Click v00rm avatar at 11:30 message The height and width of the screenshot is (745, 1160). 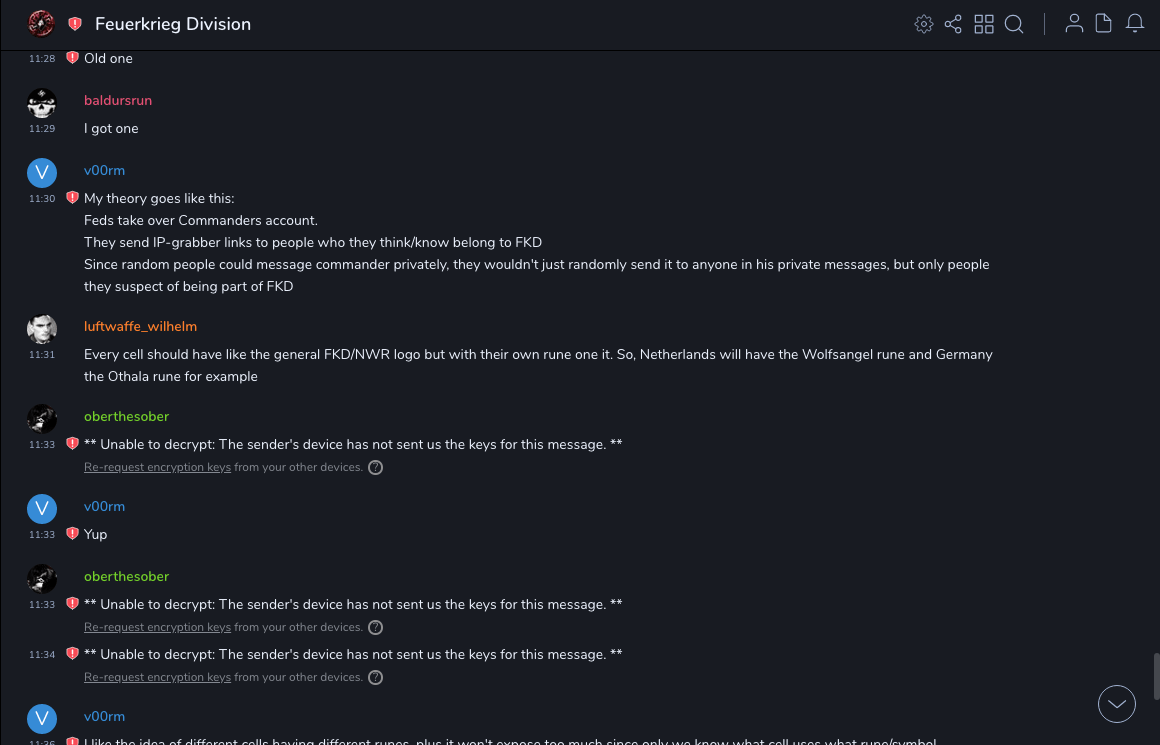(41, 173)
